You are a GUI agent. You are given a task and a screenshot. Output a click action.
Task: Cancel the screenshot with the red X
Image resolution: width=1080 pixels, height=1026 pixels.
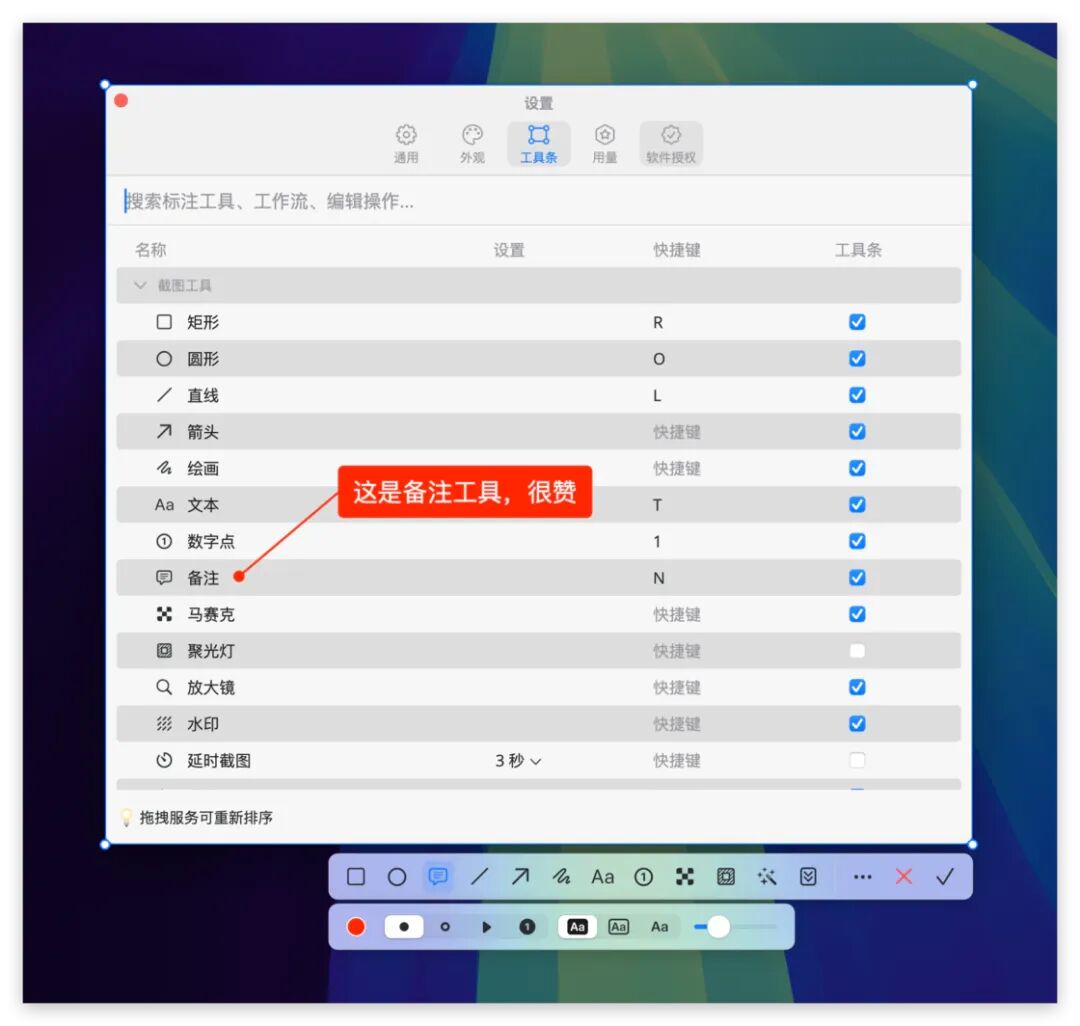point(904,877)
